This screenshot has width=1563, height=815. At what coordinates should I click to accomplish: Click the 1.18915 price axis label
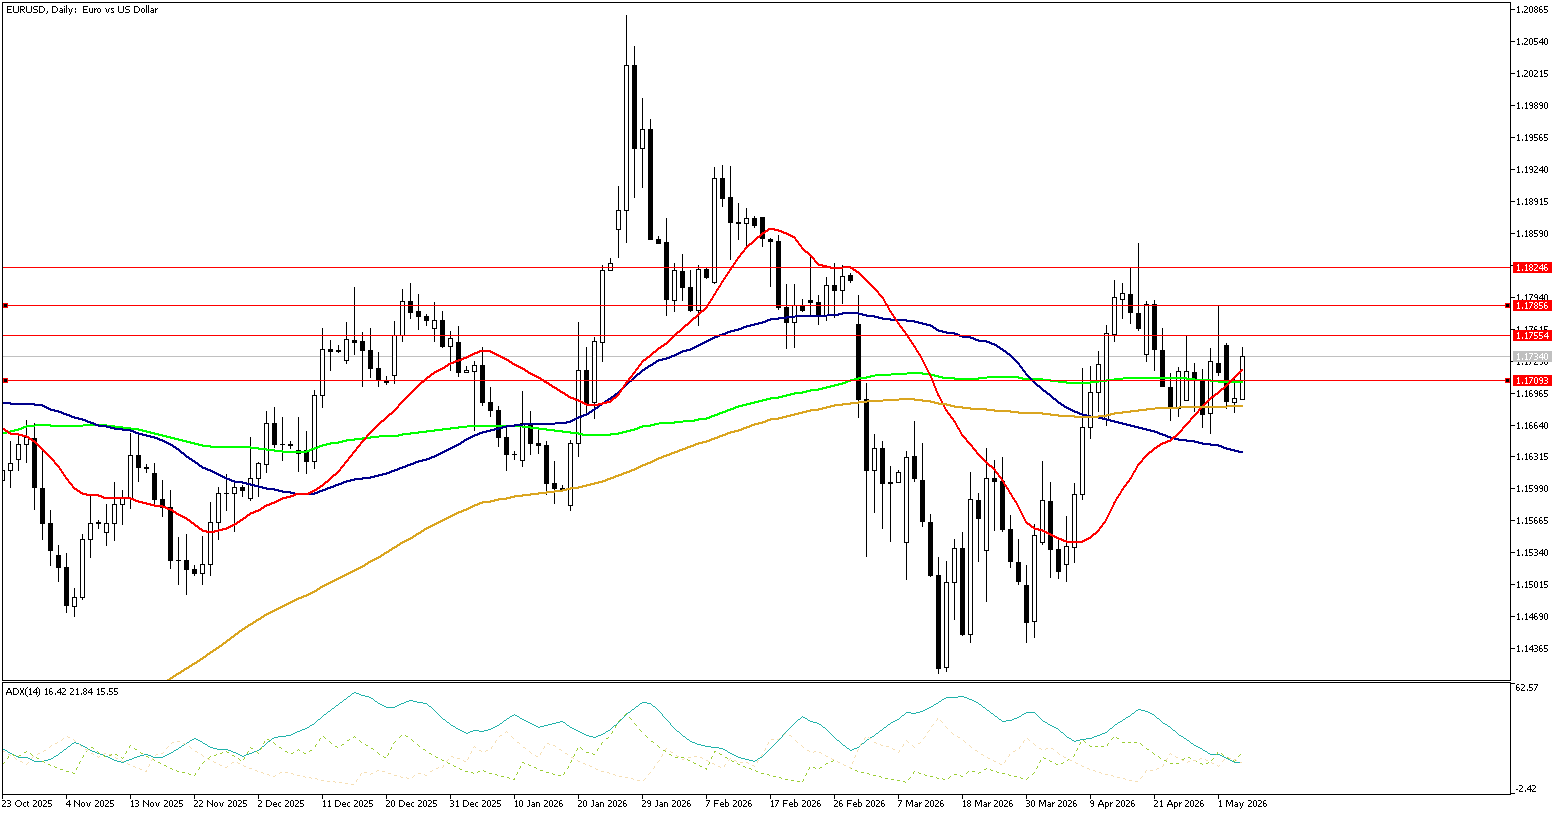coord(1532,201)
